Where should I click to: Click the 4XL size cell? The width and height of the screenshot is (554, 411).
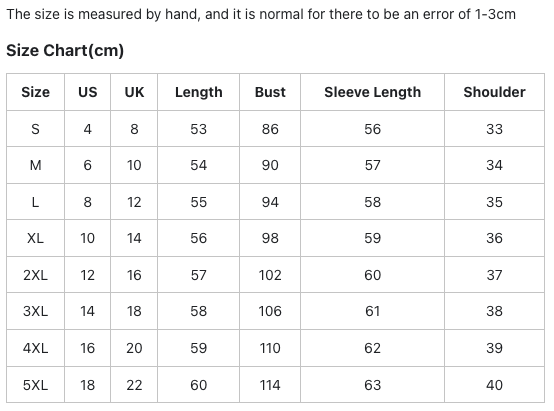(x=35, y=348)
